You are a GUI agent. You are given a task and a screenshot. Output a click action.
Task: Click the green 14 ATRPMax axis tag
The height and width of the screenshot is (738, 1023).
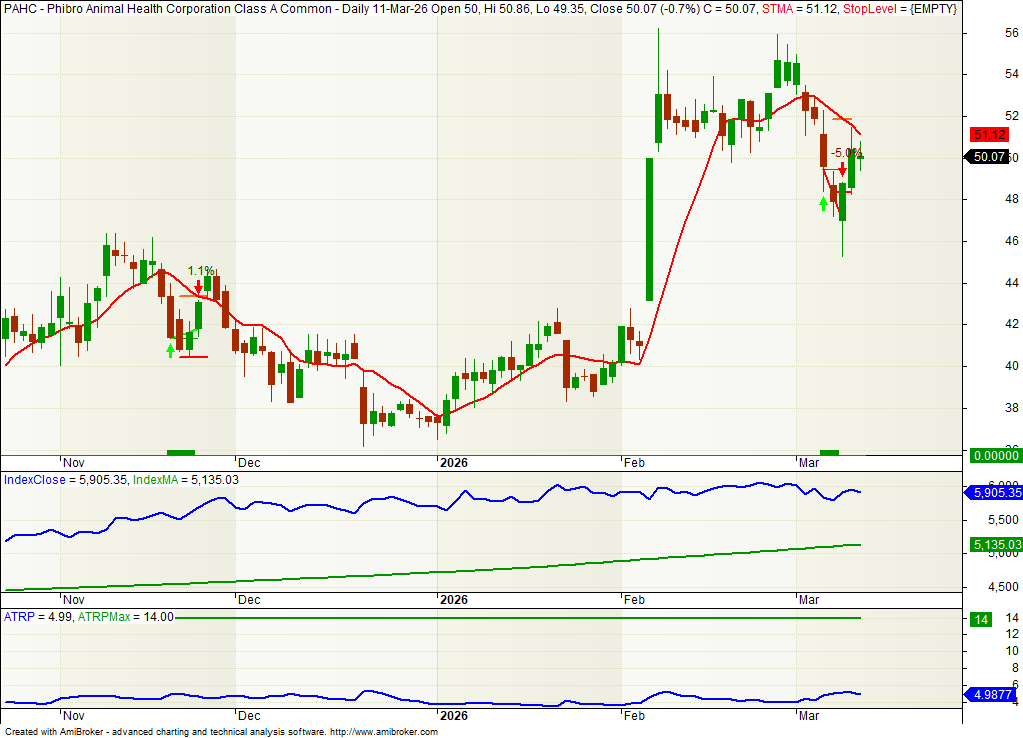pos(981,620)
